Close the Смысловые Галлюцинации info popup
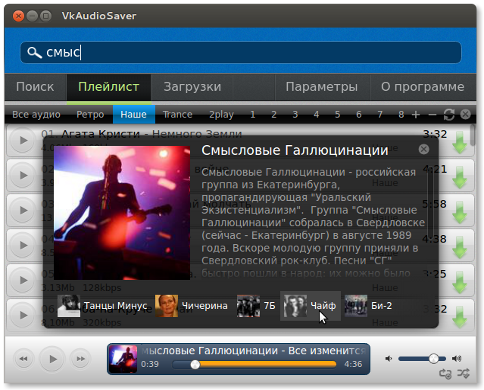This screenshot has width=484, height=390. tap(424, 149)
